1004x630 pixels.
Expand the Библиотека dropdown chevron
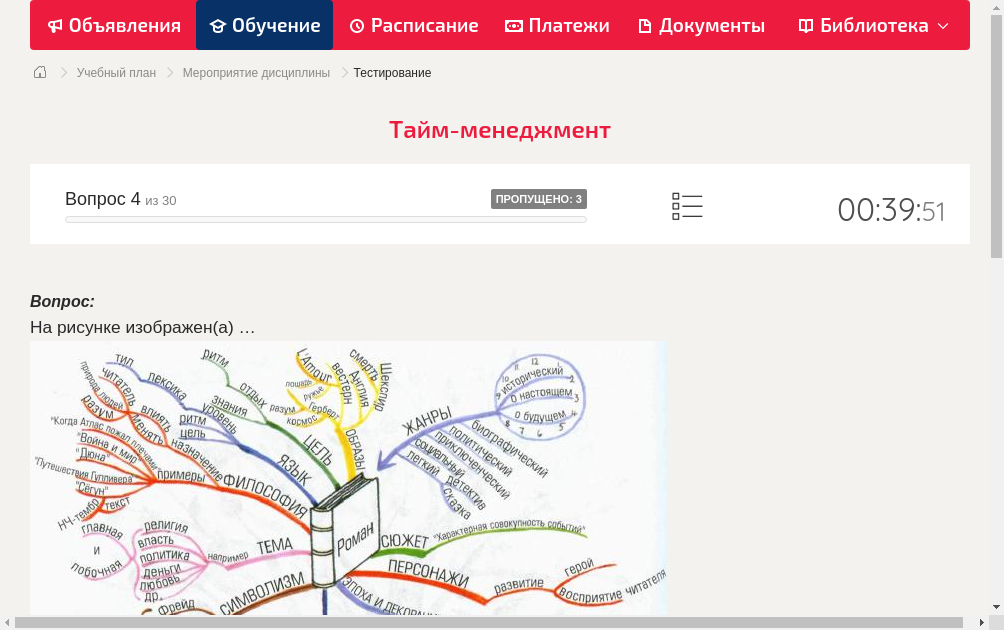pyautogui.click(x=942, y=27)
